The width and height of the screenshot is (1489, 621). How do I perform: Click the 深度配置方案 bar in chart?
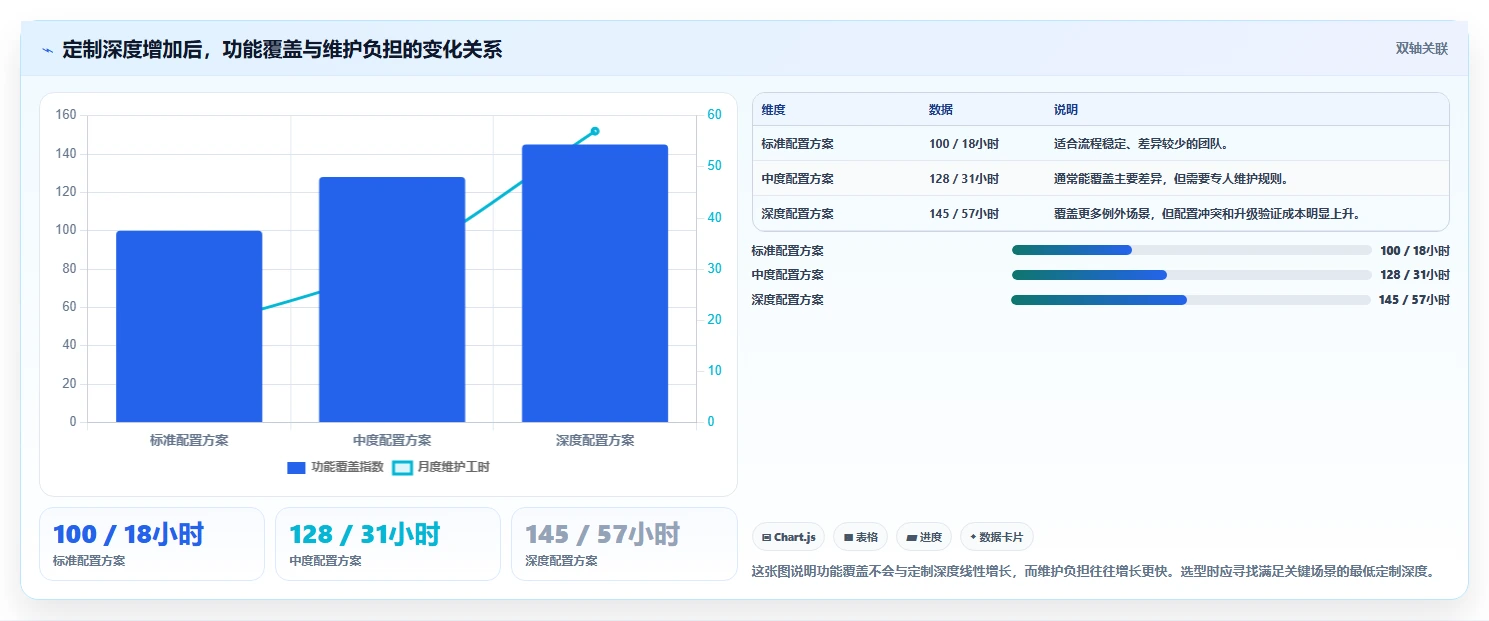pyautogui.click(x=595, y=283)
